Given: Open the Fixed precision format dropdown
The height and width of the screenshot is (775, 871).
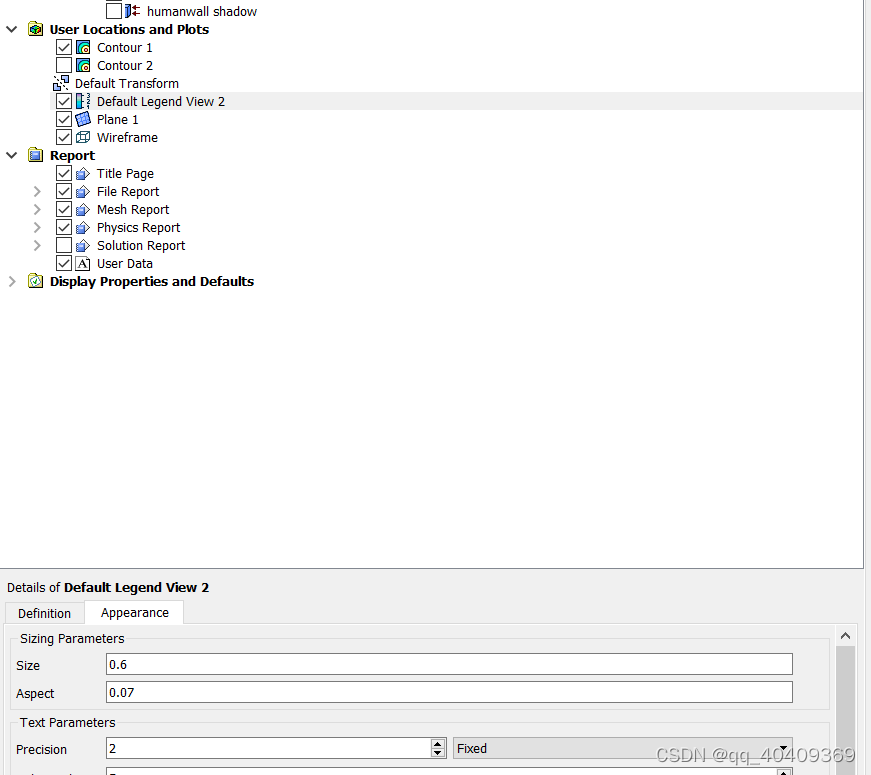Looking at the screenshot, I should click(x=623, y=748).
